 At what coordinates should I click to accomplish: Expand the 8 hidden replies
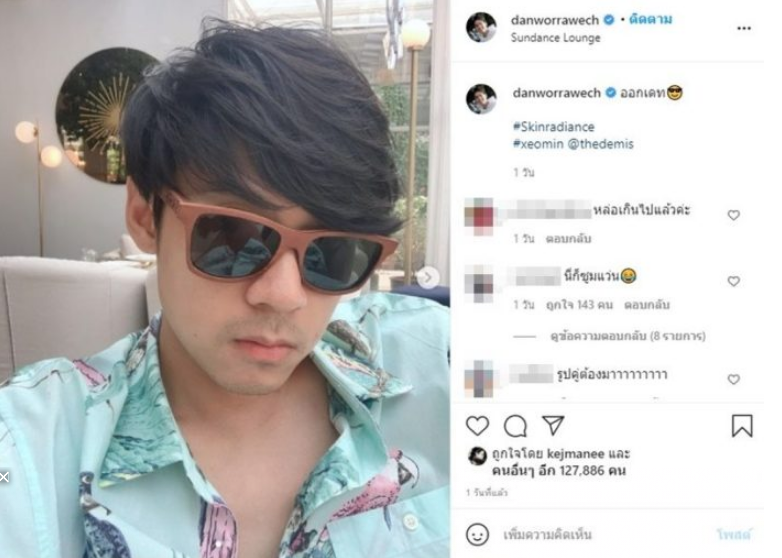[x=628, y=336]
